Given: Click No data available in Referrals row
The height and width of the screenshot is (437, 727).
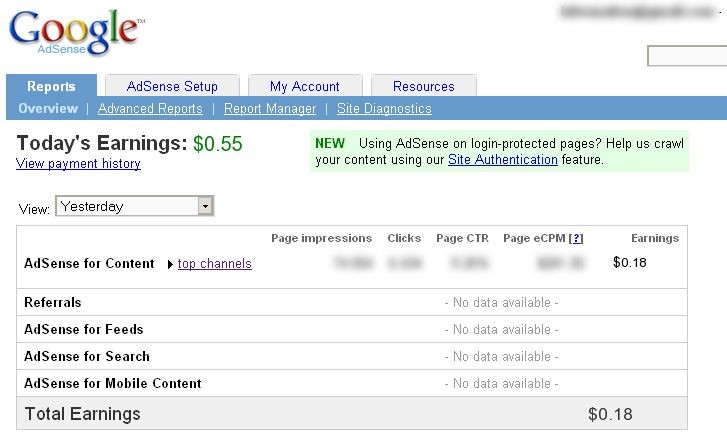Looking at the screenshot, I should pos(501,303).
